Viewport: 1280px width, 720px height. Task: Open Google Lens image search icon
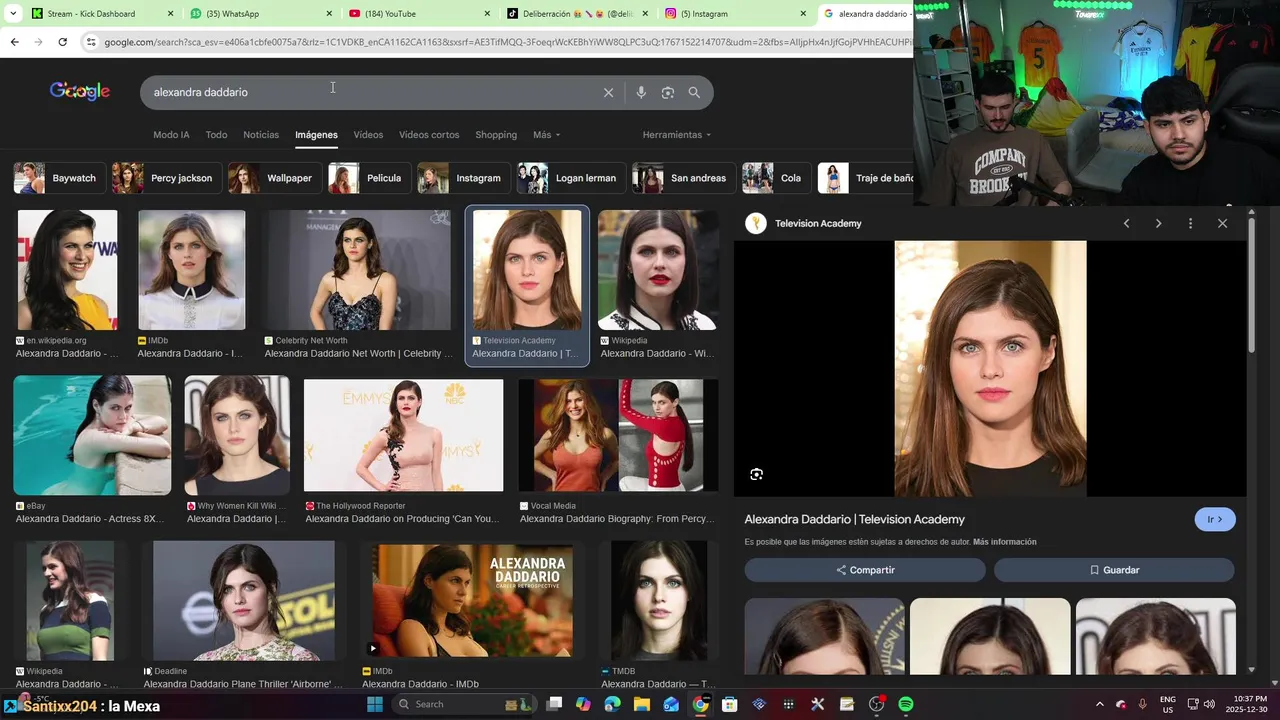click(668, 92)
